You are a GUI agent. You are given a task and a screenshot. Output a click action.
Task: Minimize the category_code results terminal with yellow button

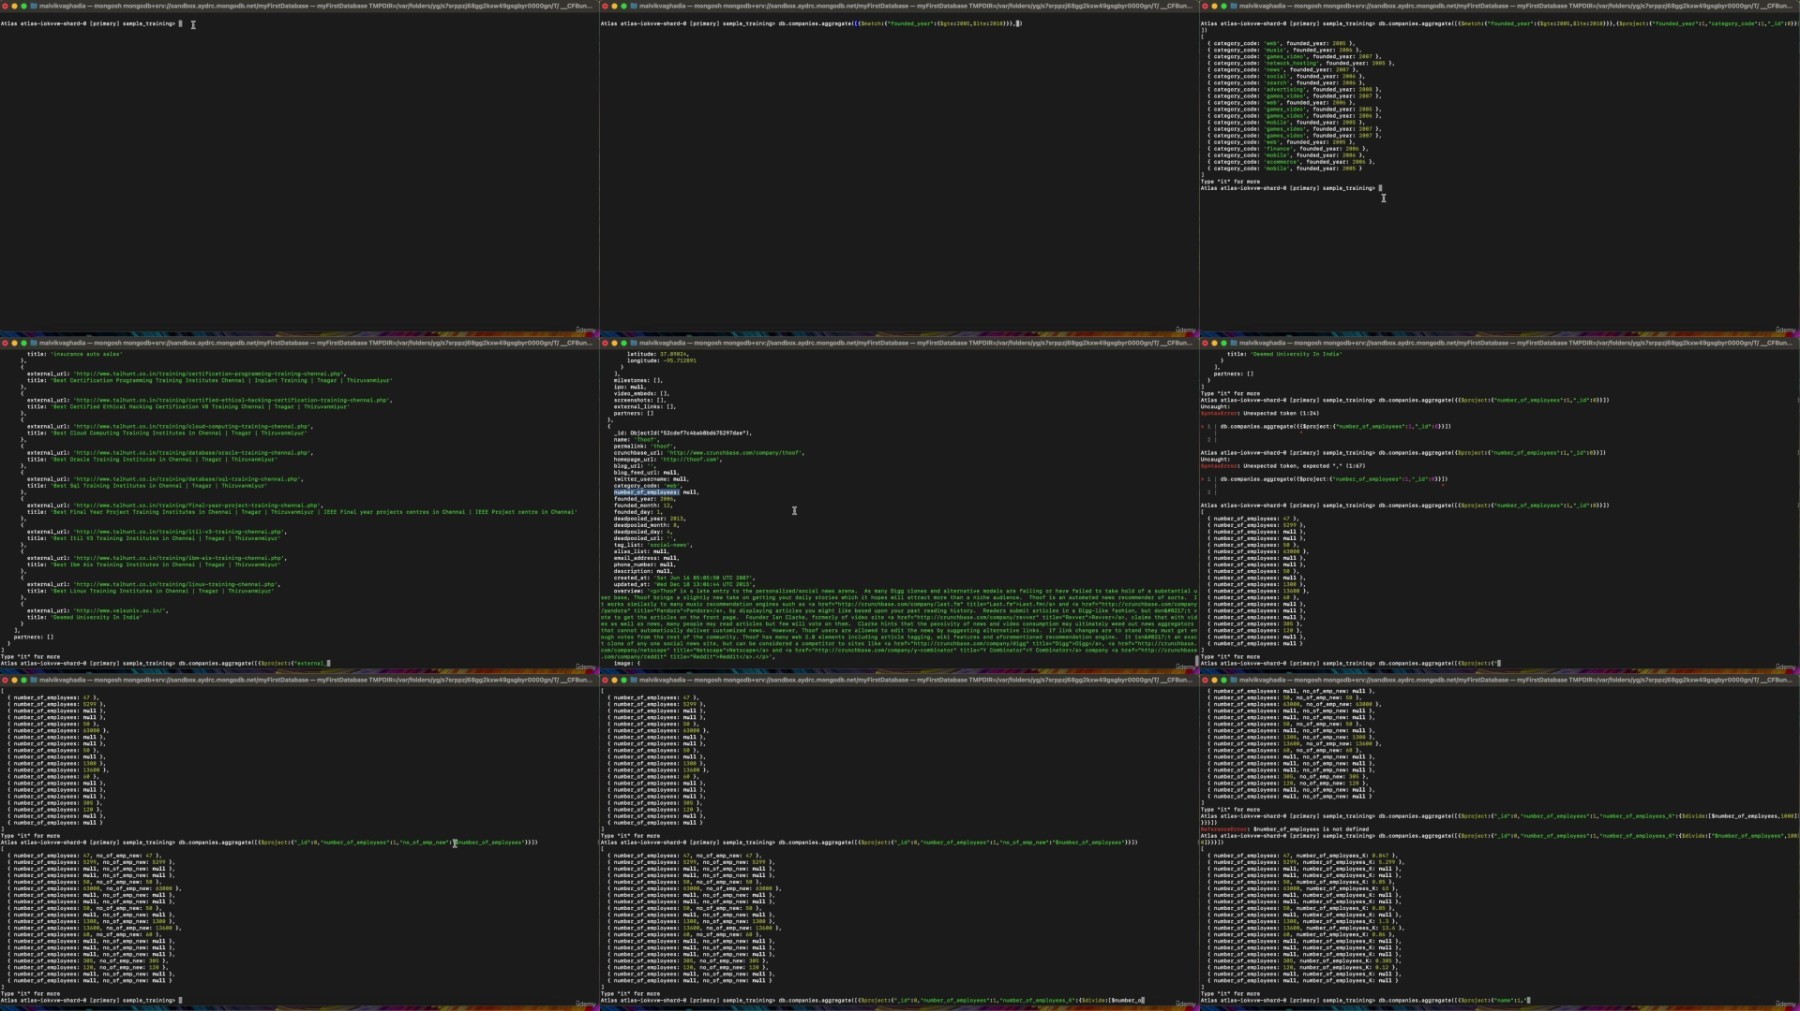[1214, 6]
